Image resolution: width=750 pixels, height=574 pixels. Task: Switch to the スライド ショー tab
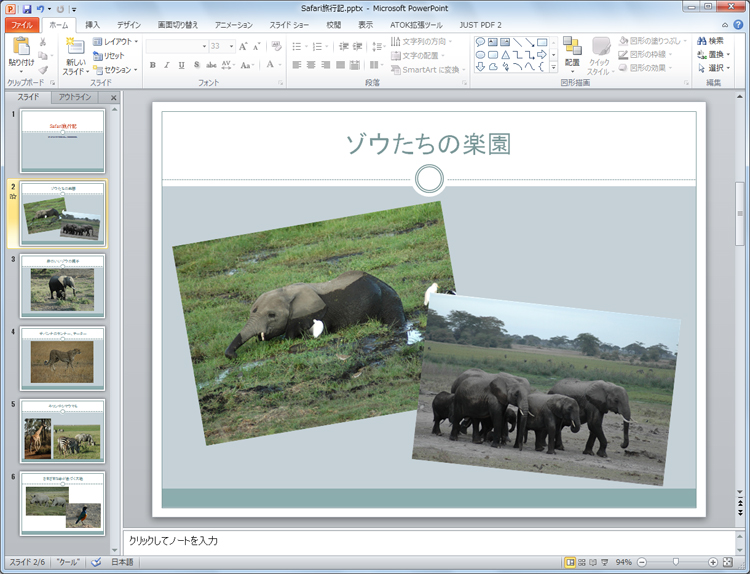pos(289,25)
